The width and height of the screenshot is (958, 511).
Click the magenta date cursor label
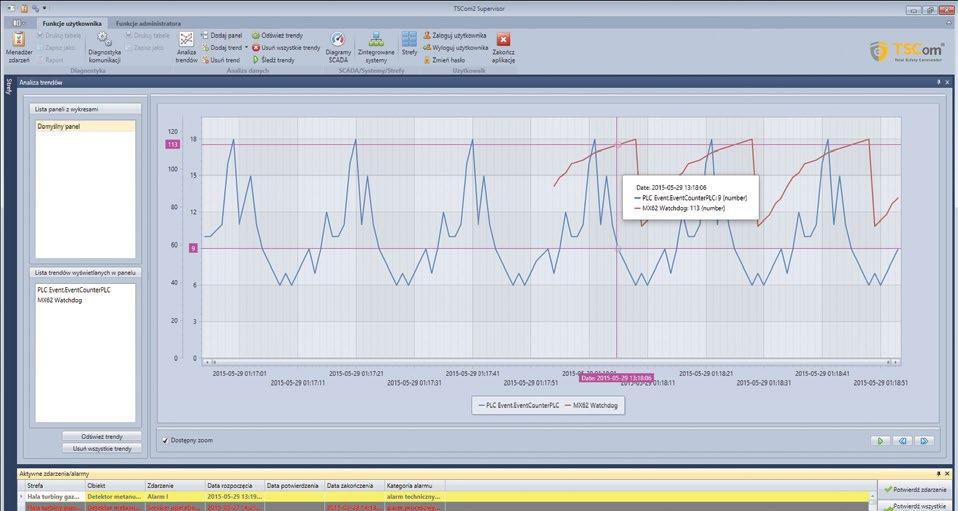(616, 378)
